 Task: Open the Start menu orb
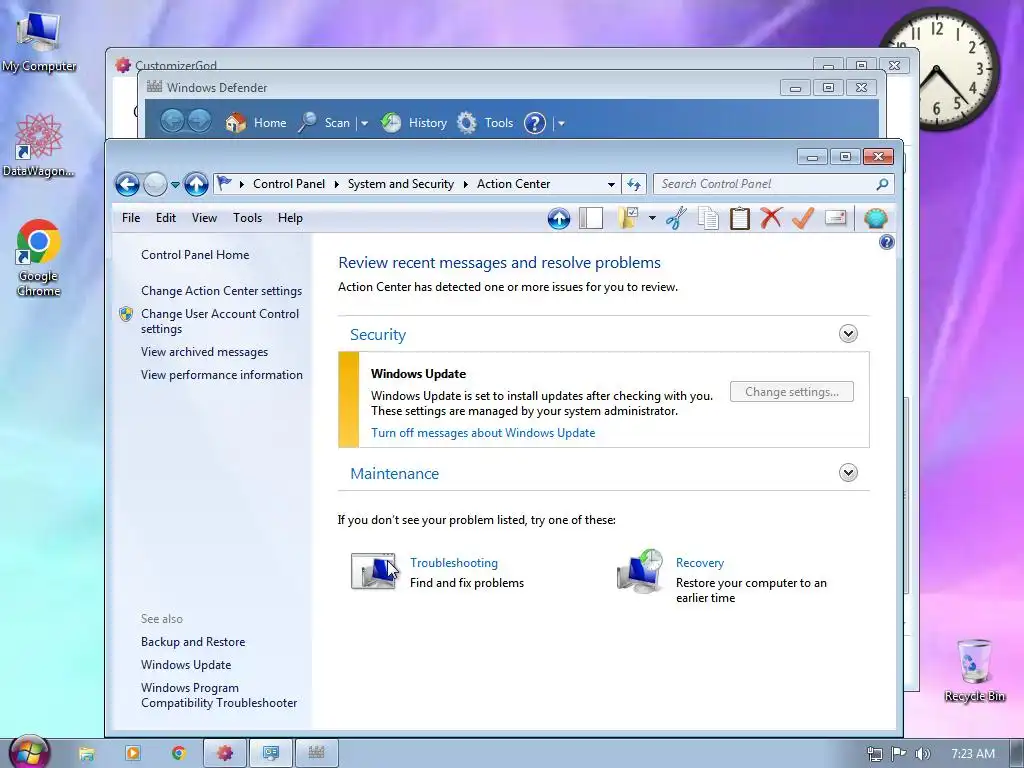click(29, 752)
